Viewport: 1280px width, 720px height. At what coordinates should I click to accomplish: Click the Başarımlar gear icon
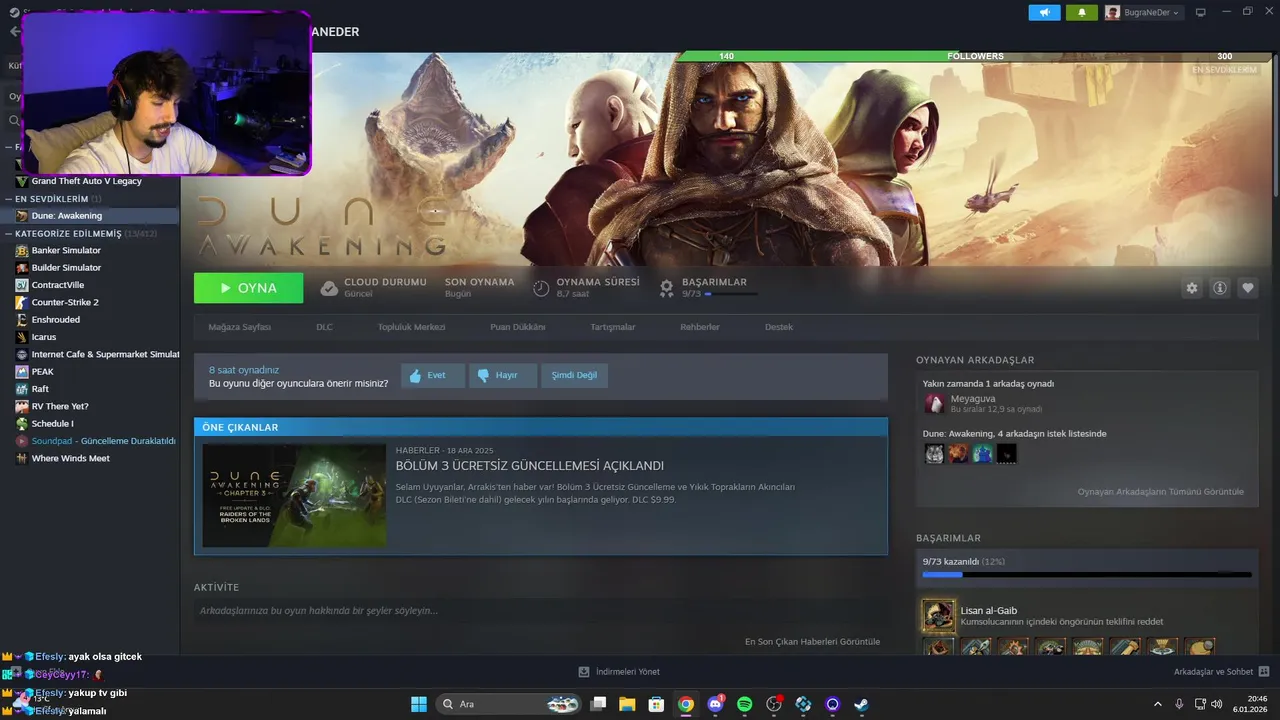667,288
